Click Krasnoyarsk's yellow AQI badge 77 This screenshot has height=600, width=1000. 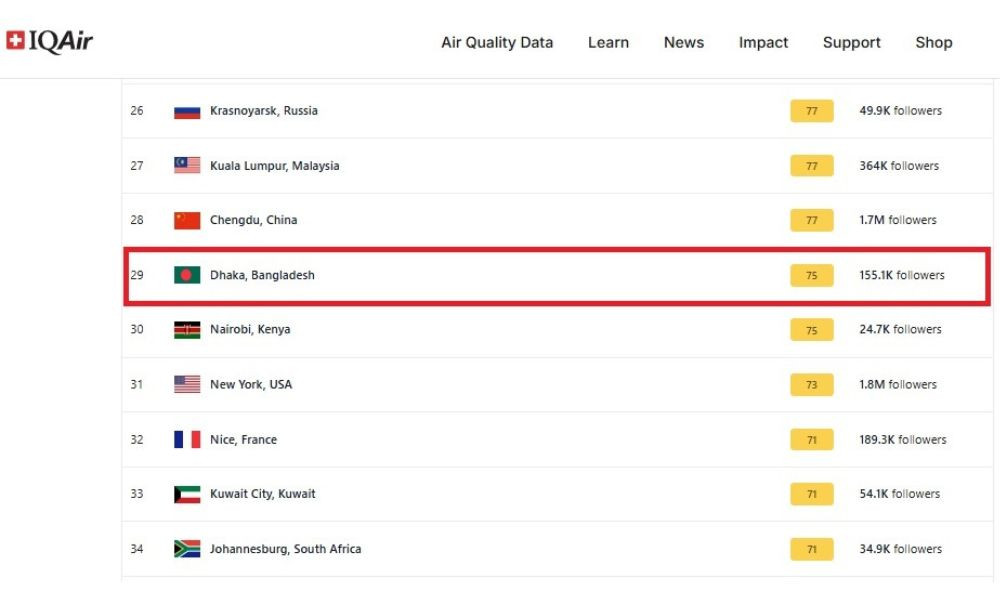pyautogui.click(x=811, y=111)
